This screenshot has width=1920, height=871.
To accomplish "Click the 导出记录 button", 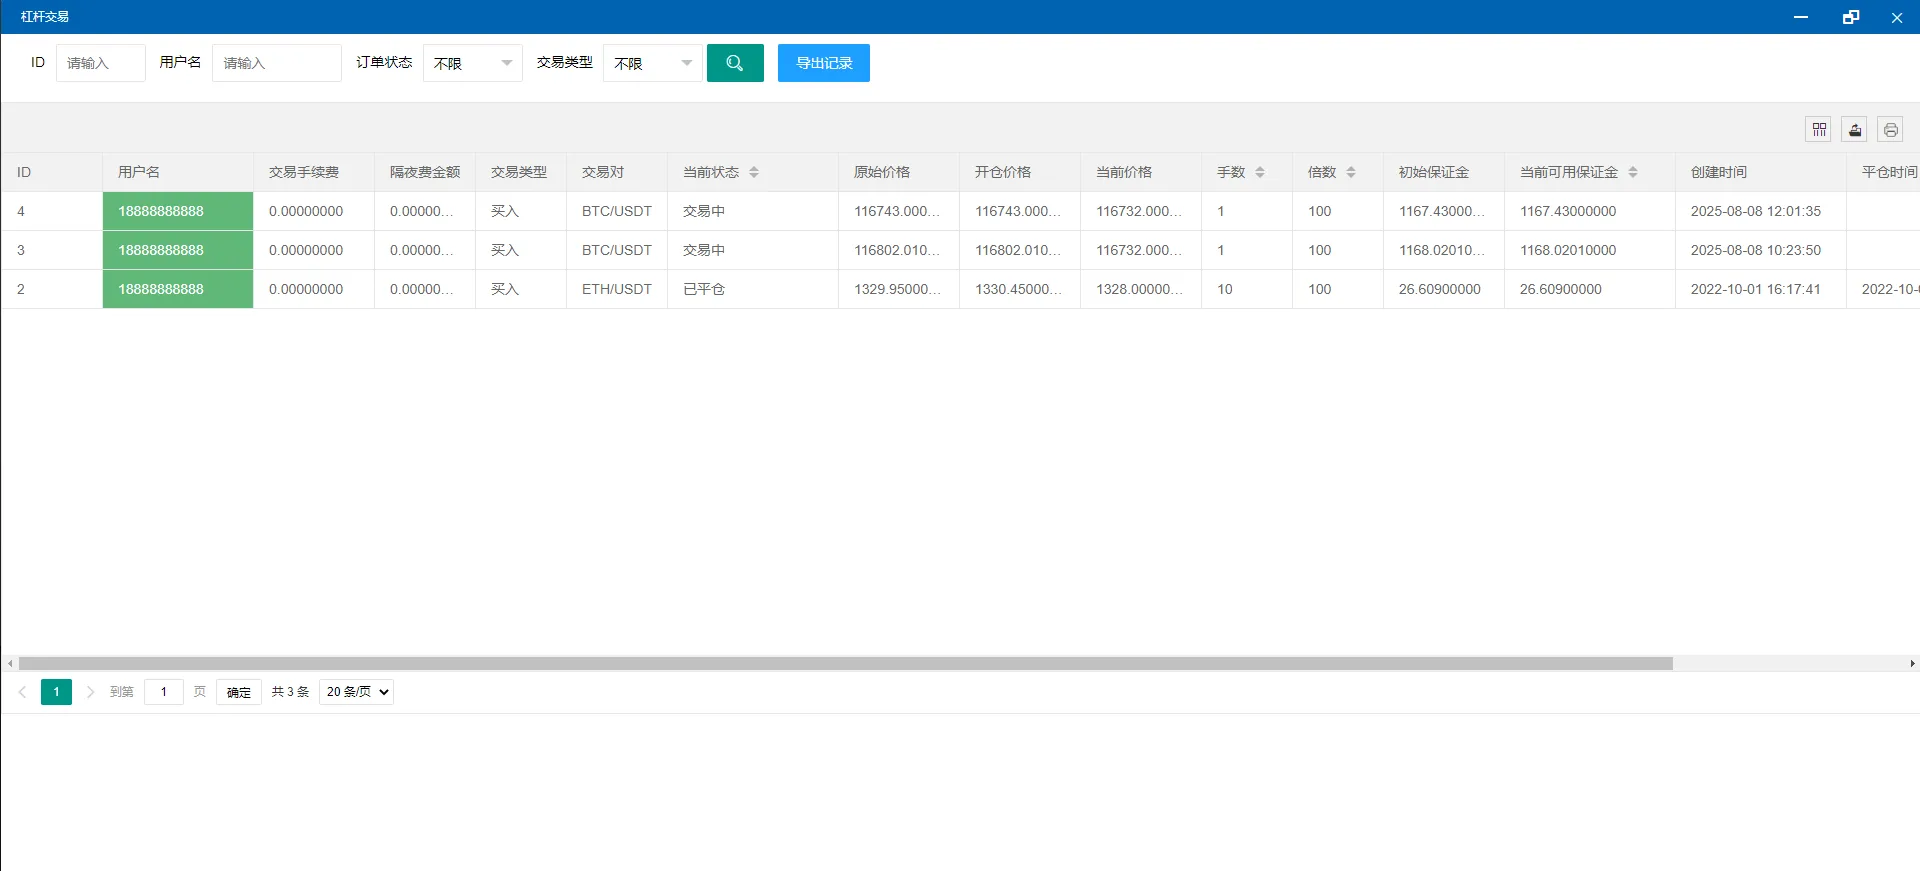I will pos(824,63).
